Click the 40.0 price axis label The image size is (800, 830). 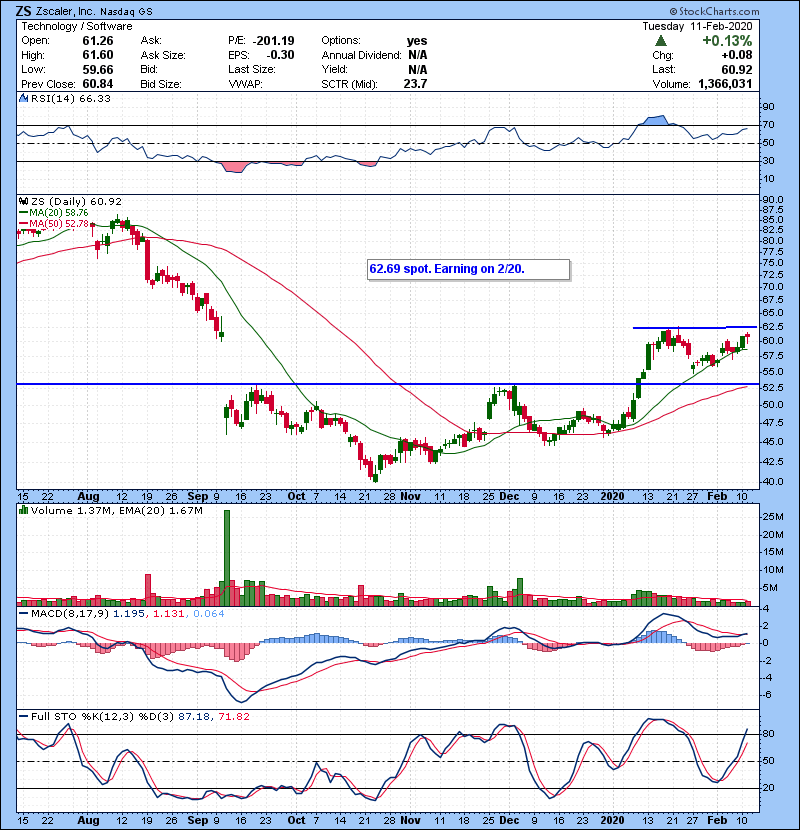tap(772, 482)
